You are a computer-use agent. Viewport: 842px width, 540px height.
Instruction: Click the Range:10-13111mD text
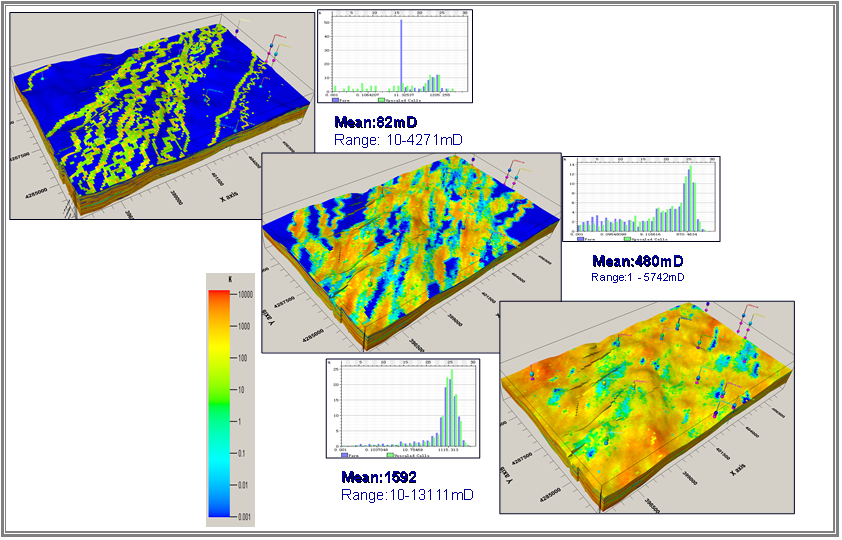coord(406,495)
